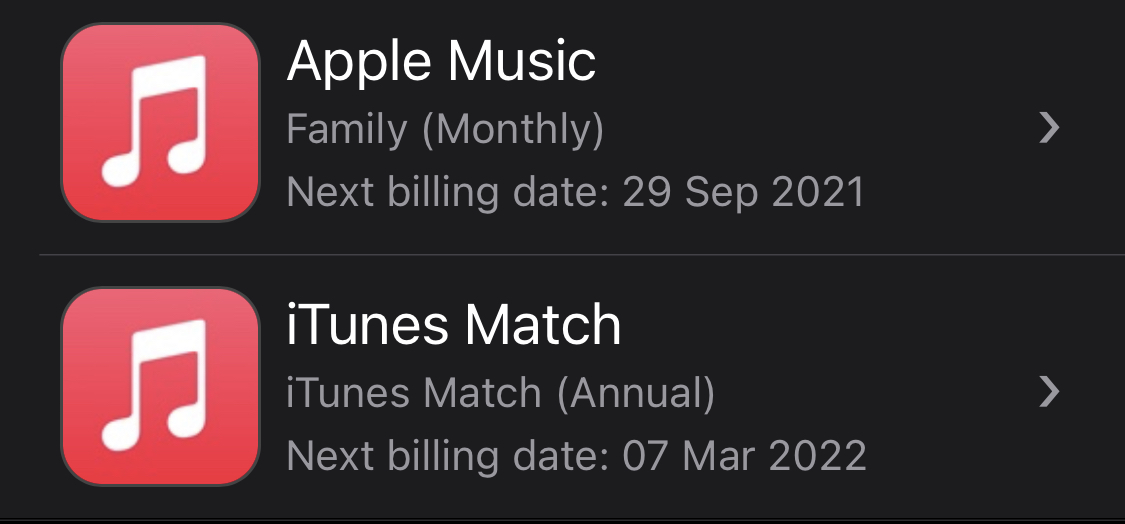Open the Apple Music subscription title
1125x524 pixels.
point(441,62)
